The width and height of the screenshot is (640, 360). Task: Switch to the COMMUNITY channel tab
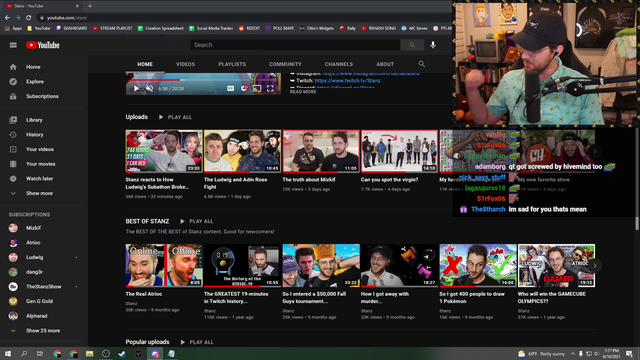285,64
